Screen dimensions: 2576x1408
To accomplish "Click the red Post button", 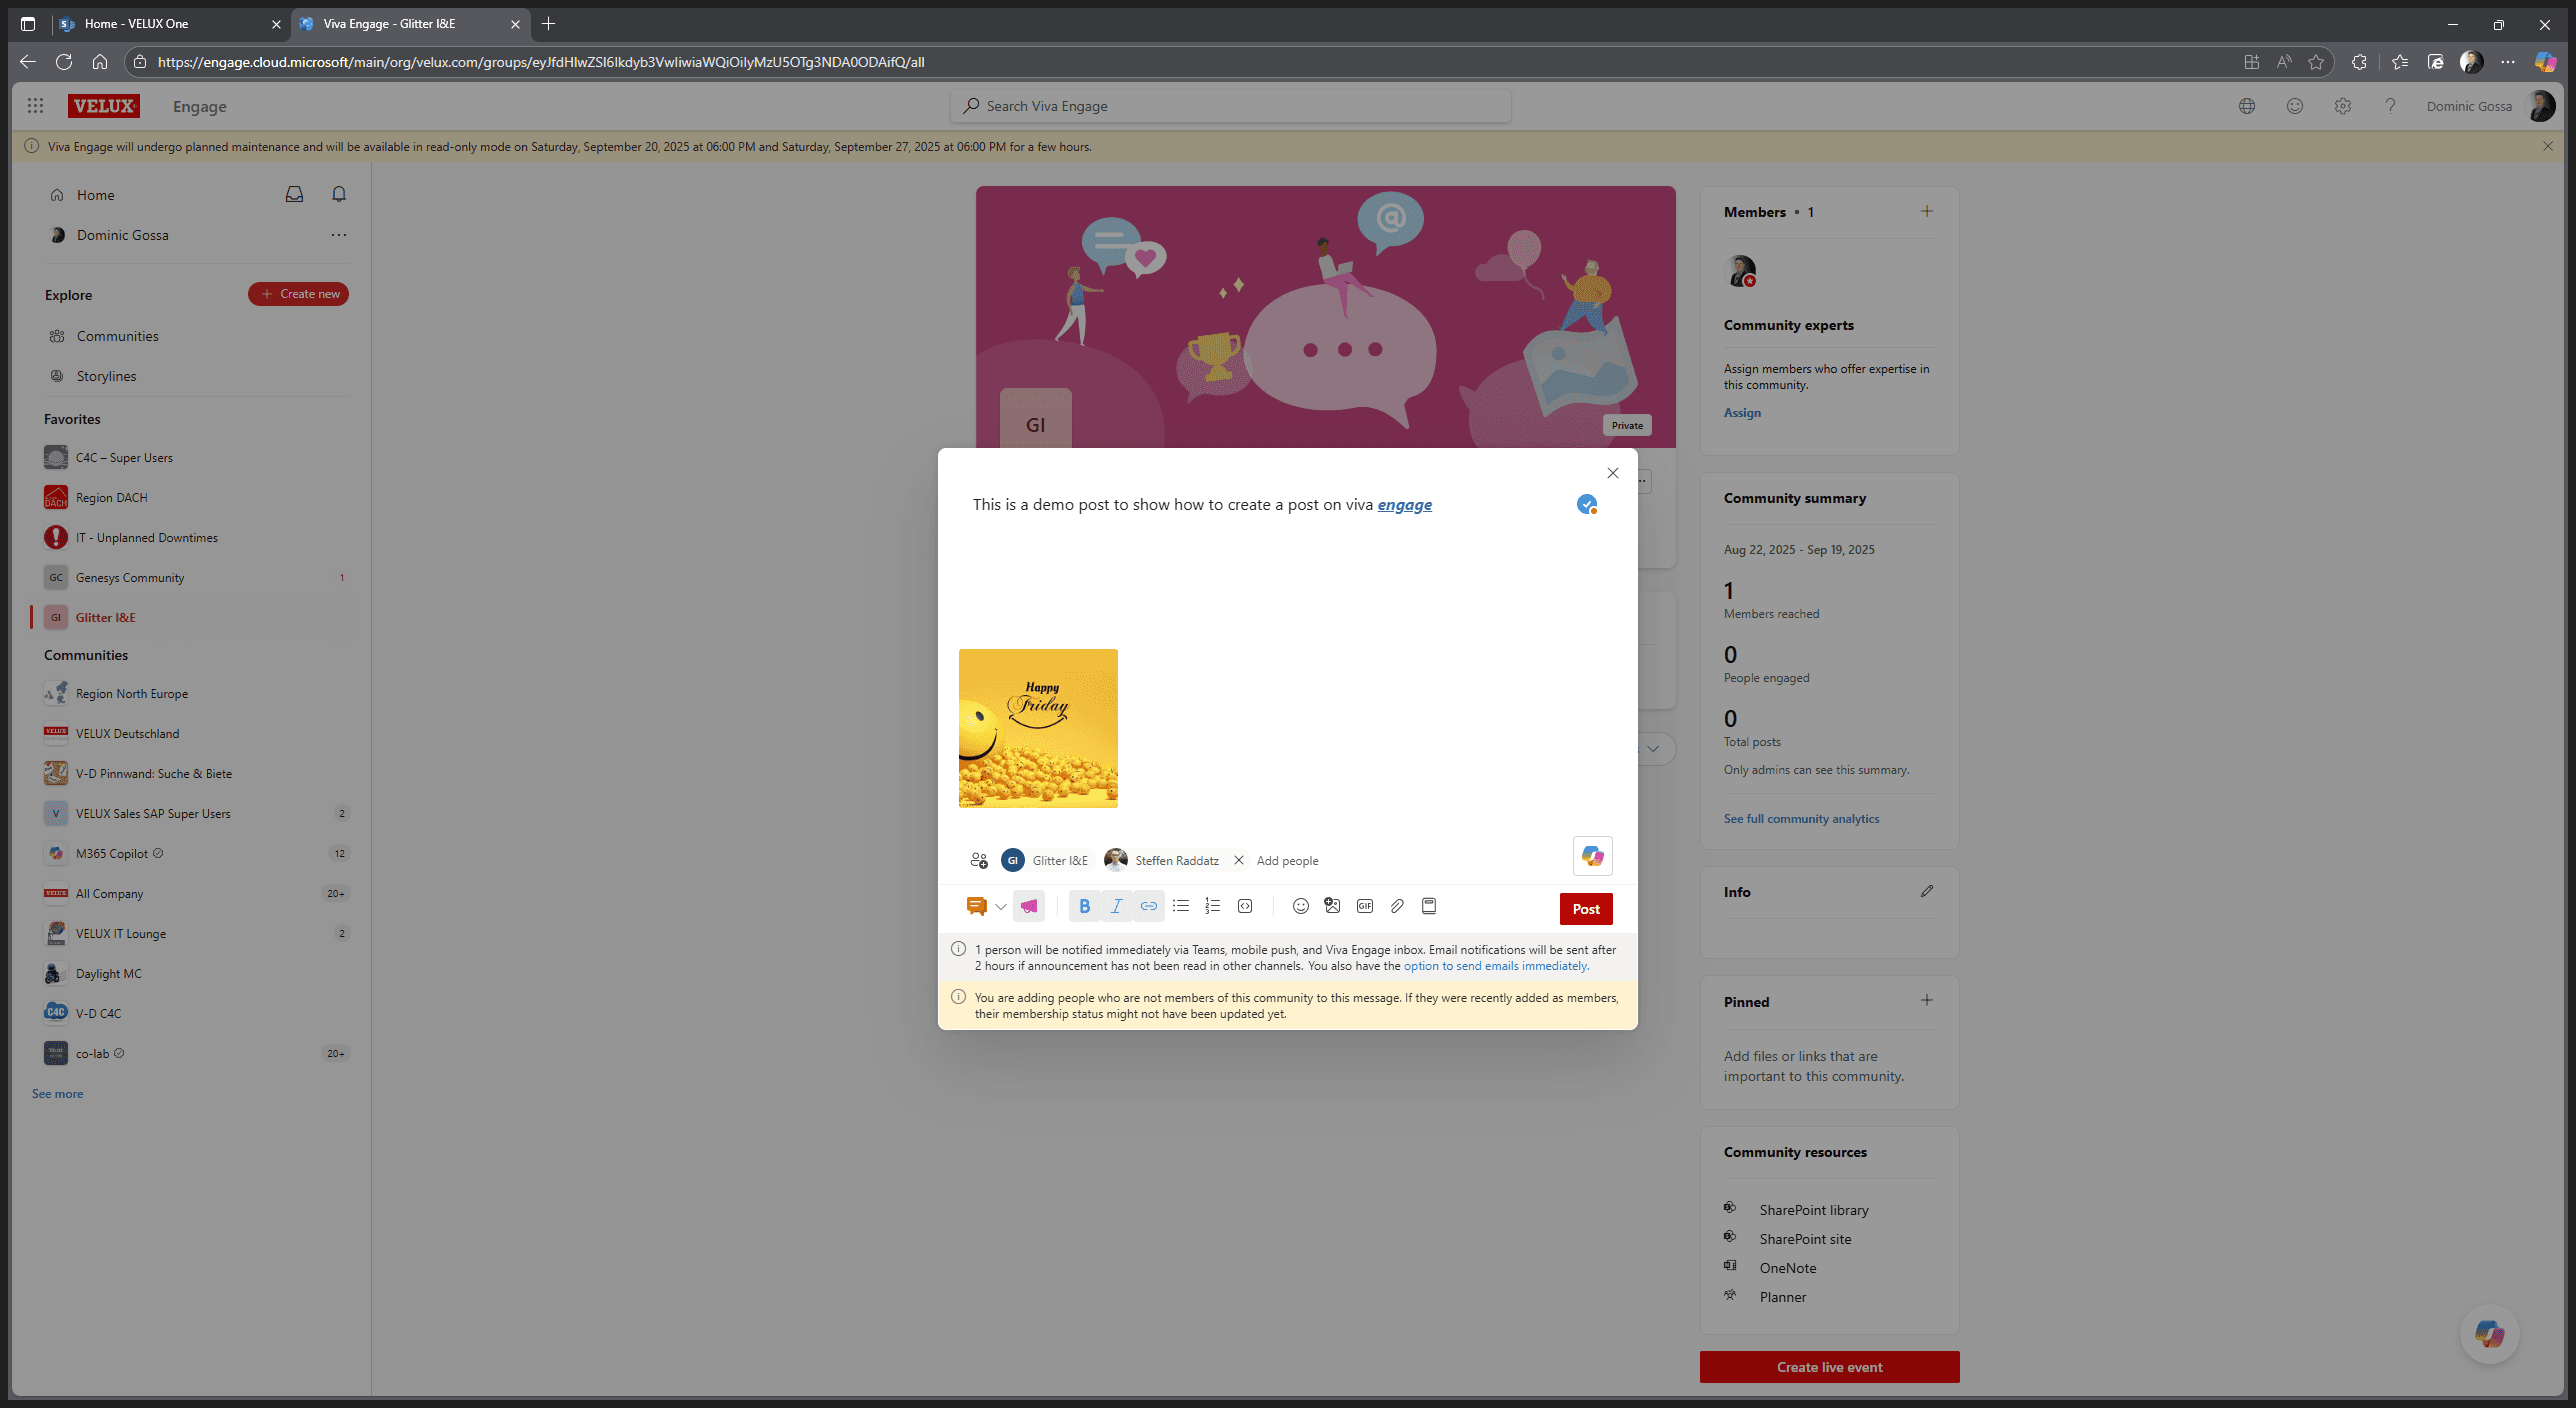I will [x=1586, y=908].
